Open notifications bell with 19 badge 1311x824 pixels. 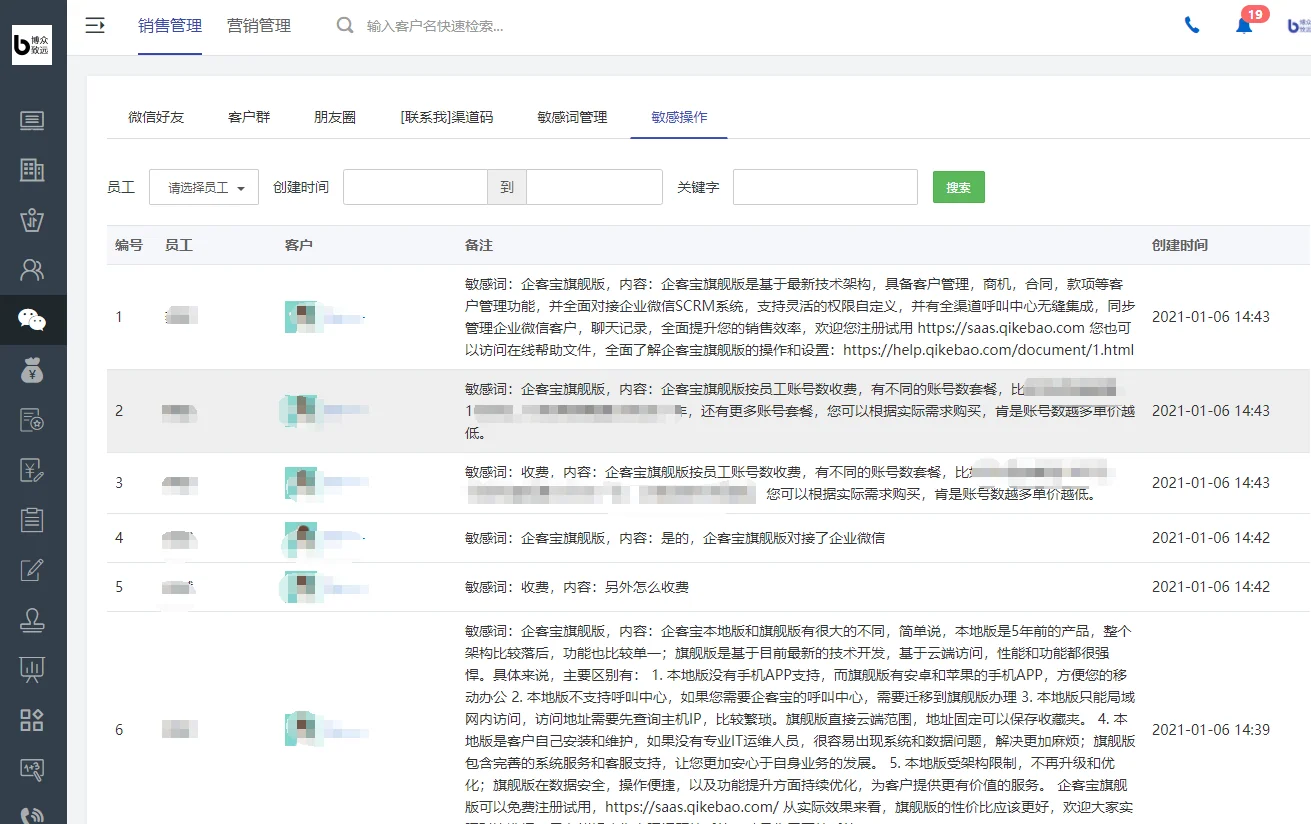(x=1244, y=26)
